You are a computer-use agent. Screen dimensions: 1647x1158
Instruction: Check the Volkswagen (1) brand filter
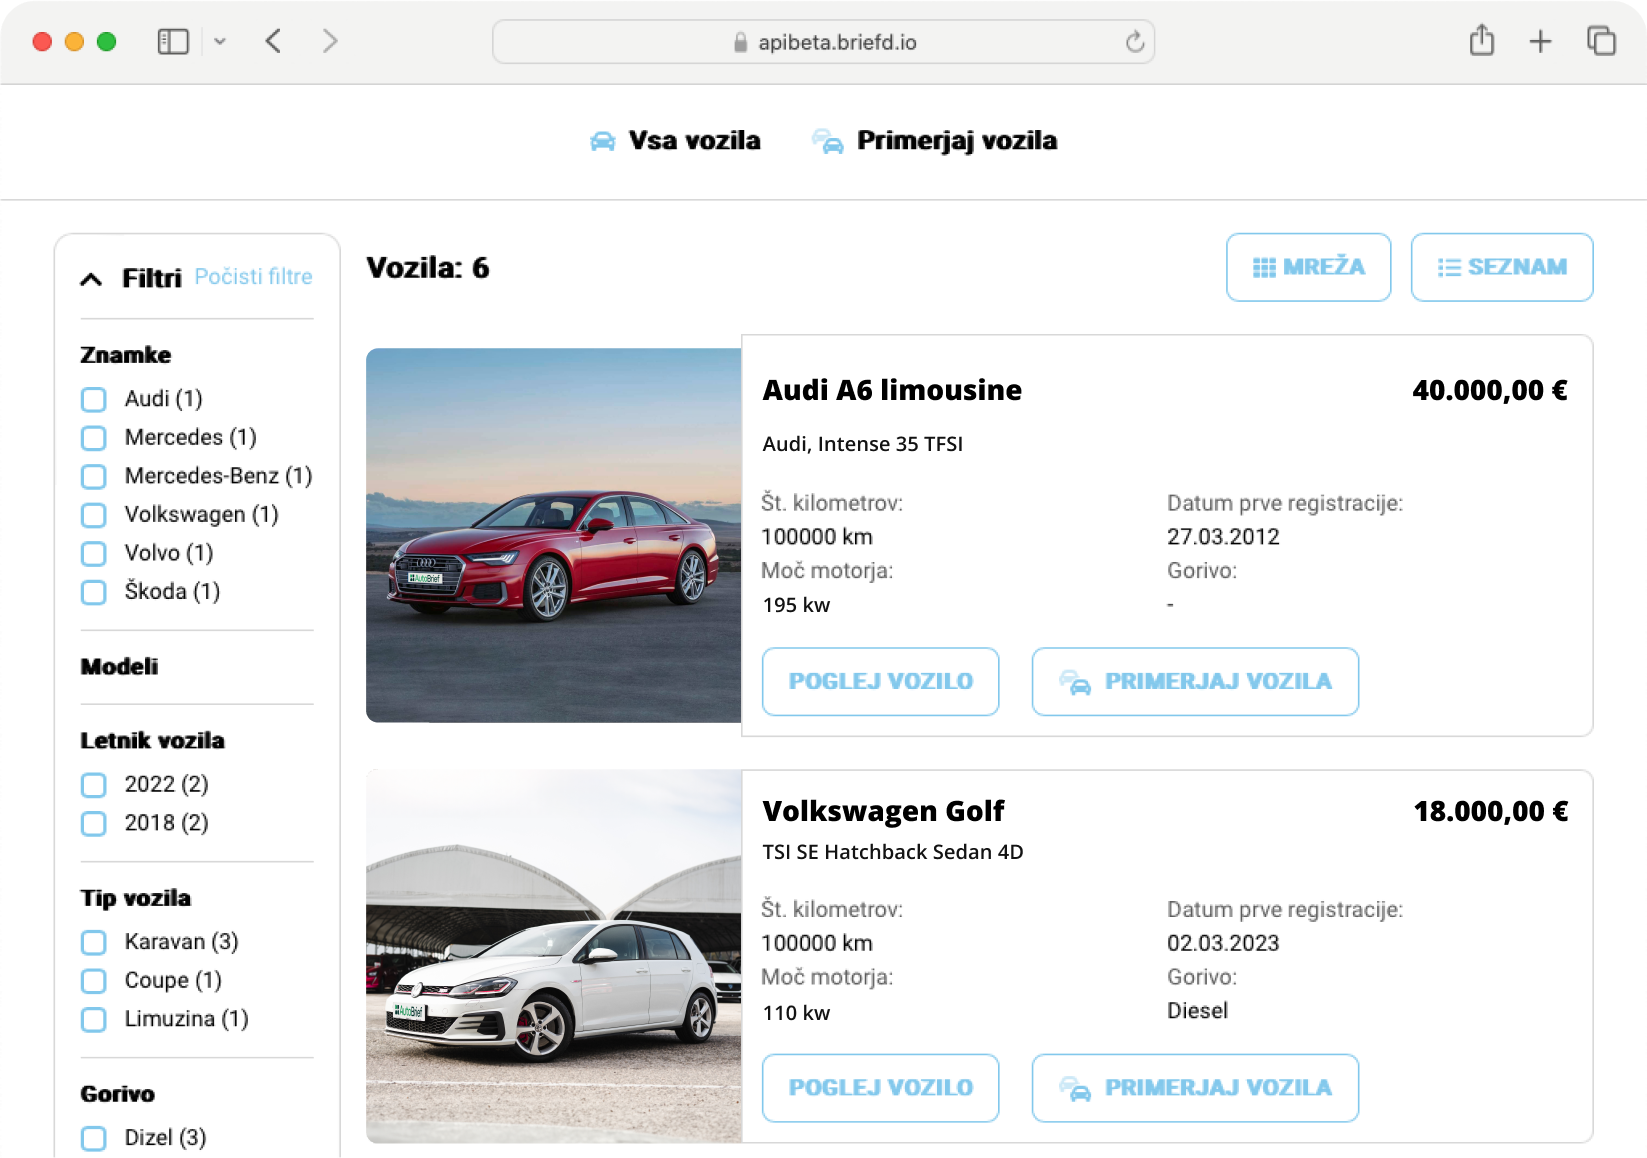click(x=94, y=515)
